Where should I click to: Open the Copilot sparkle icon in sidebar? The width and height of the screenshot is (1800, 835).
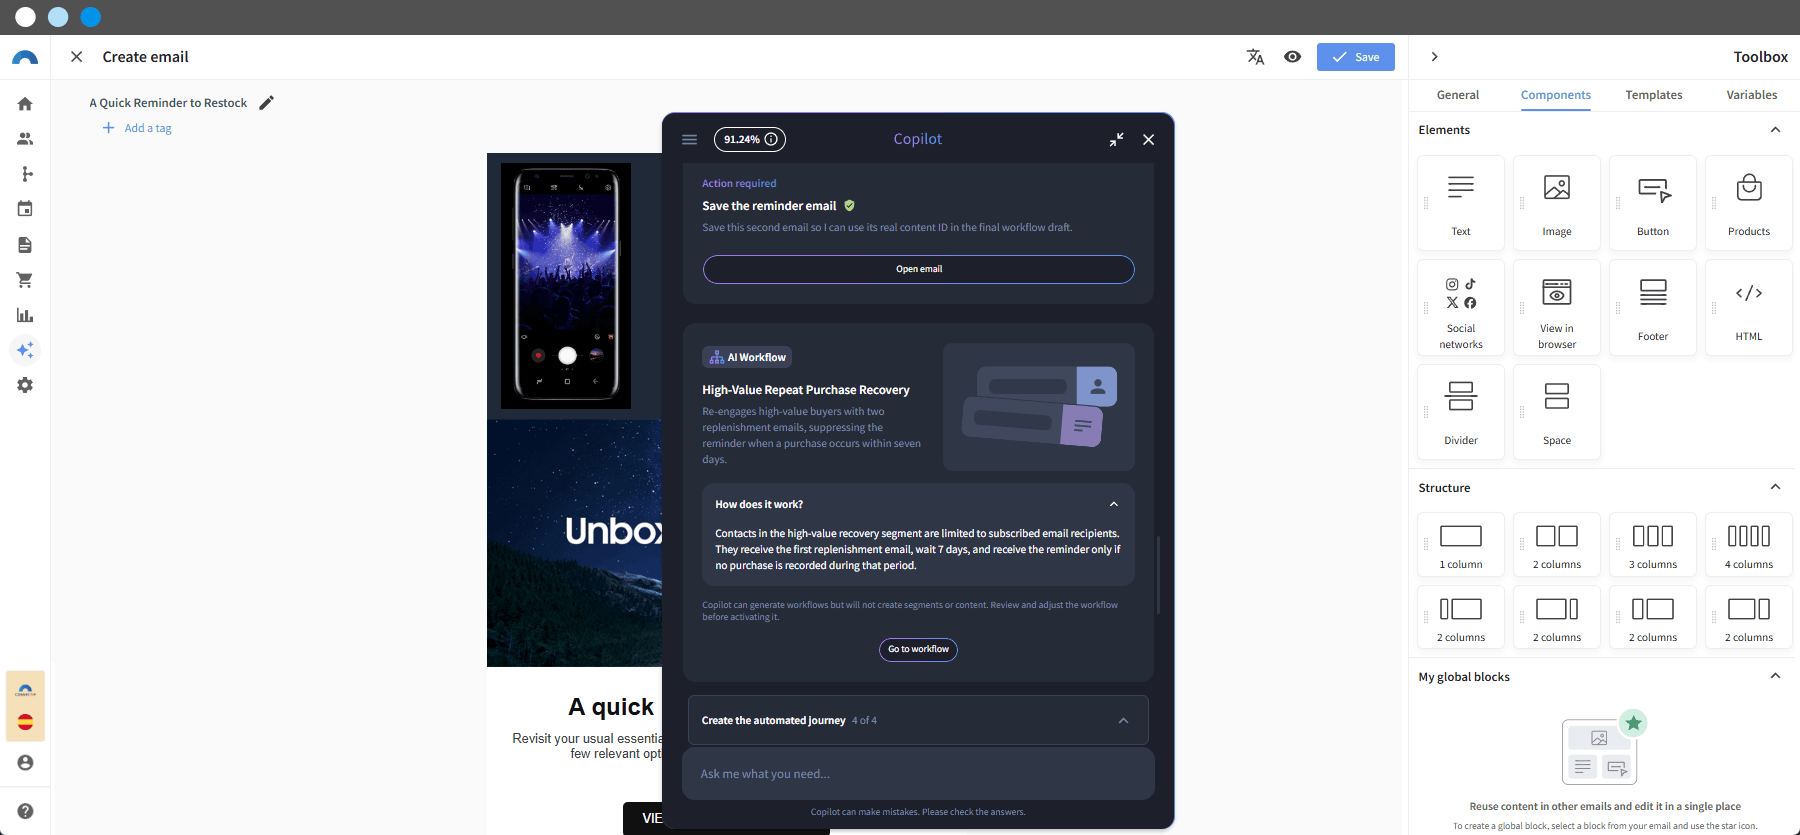coord(25,350)
